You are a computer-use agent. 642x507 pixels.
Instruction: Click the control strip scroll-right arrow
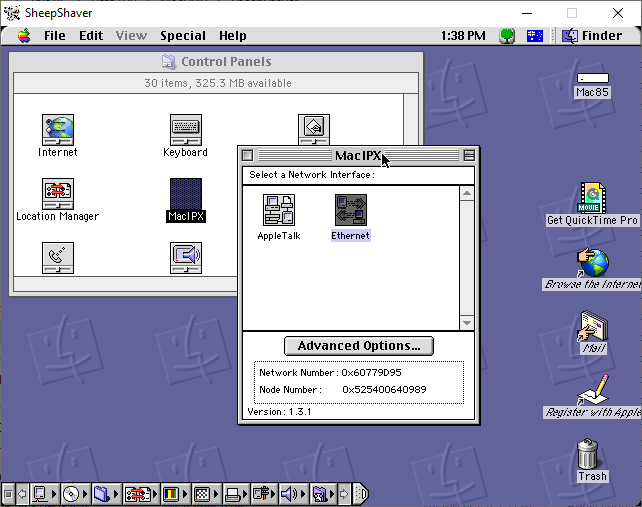tap(344, 494)
